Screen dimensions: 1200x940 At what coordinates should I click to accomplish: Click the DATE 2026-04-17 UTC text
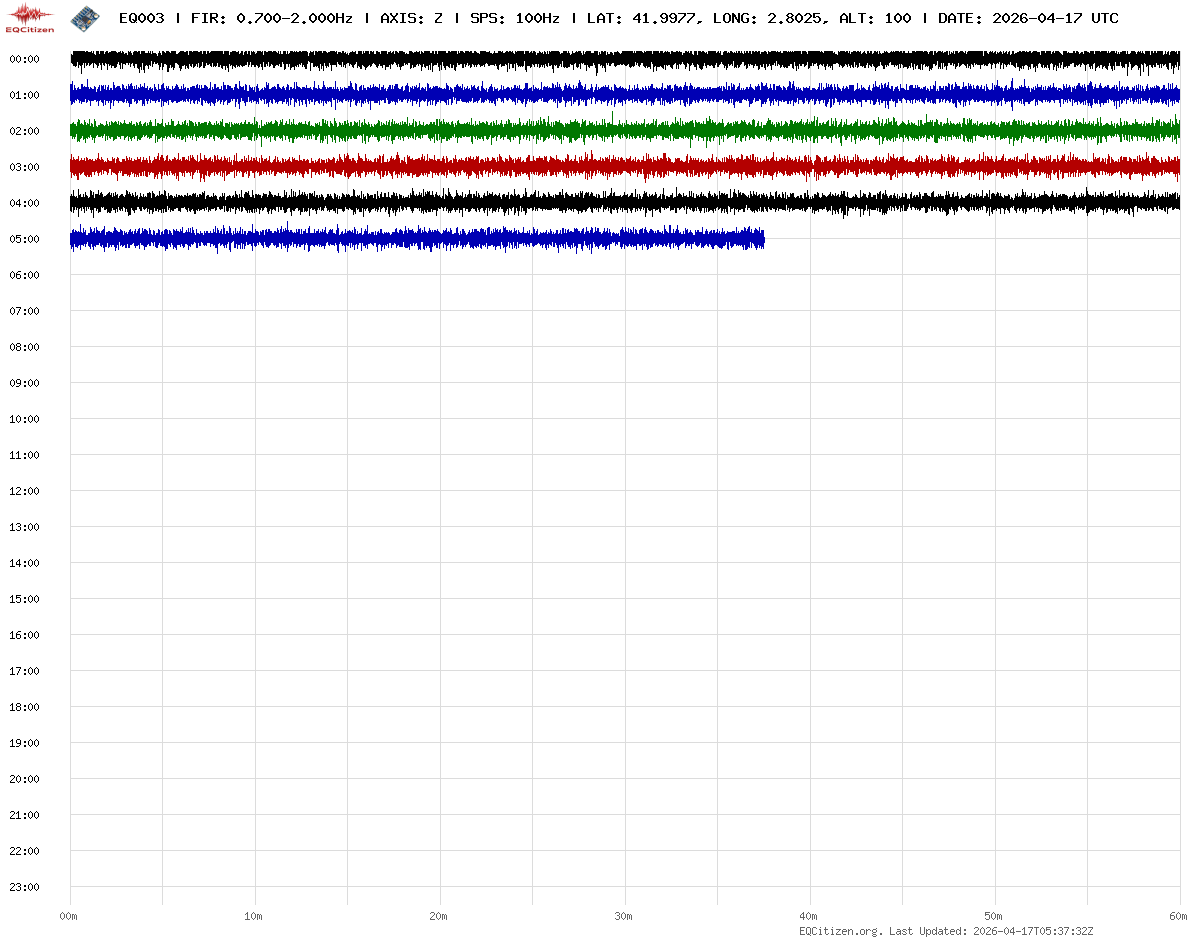click(x=1028, y=18)
